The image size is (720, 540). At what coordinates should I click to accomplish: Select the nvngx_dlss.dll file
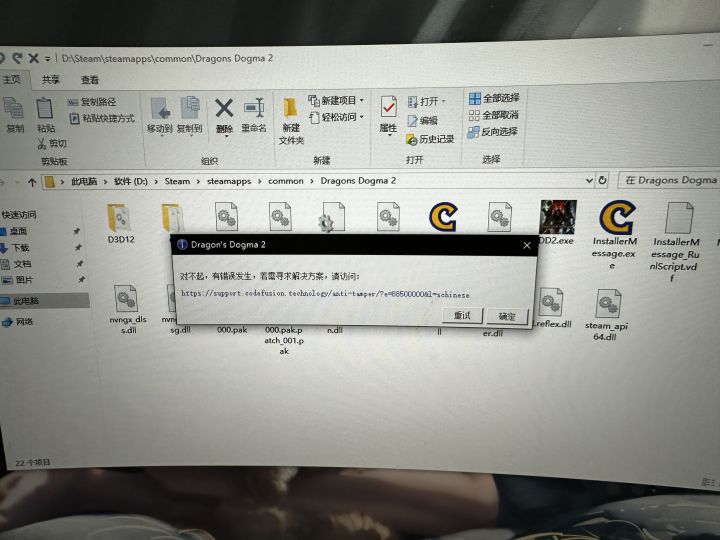coord(127,309)
